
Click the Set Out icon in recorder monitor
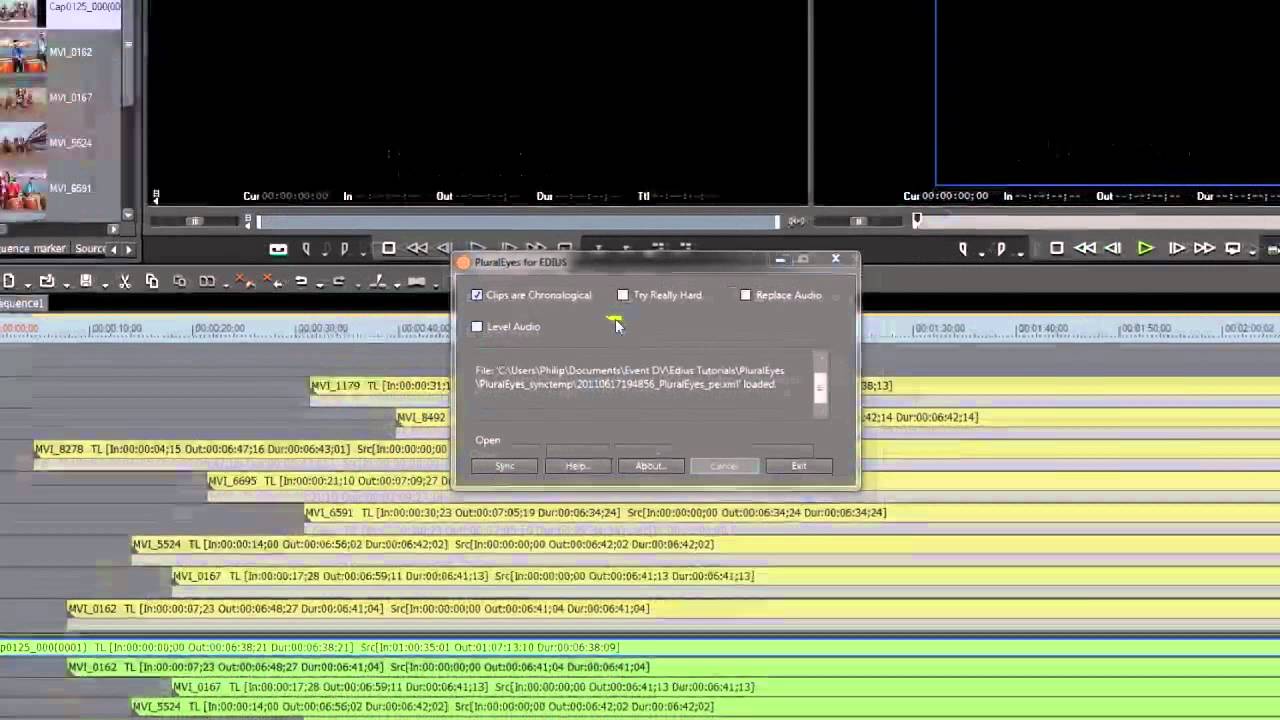pyautogui.click(x=1001, y=249)
